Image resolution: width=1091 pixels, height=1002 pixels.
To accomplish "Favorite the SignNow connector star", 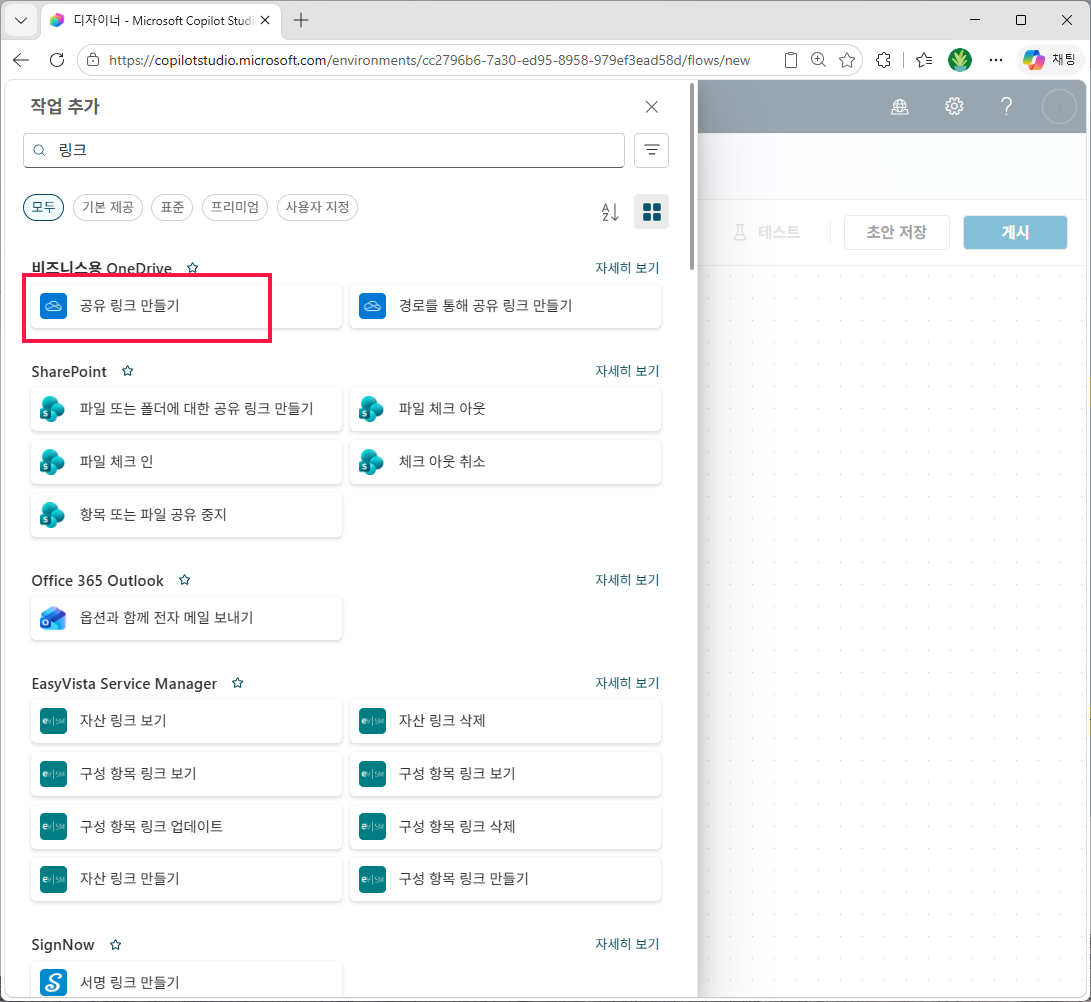I will tap(116, 944).
